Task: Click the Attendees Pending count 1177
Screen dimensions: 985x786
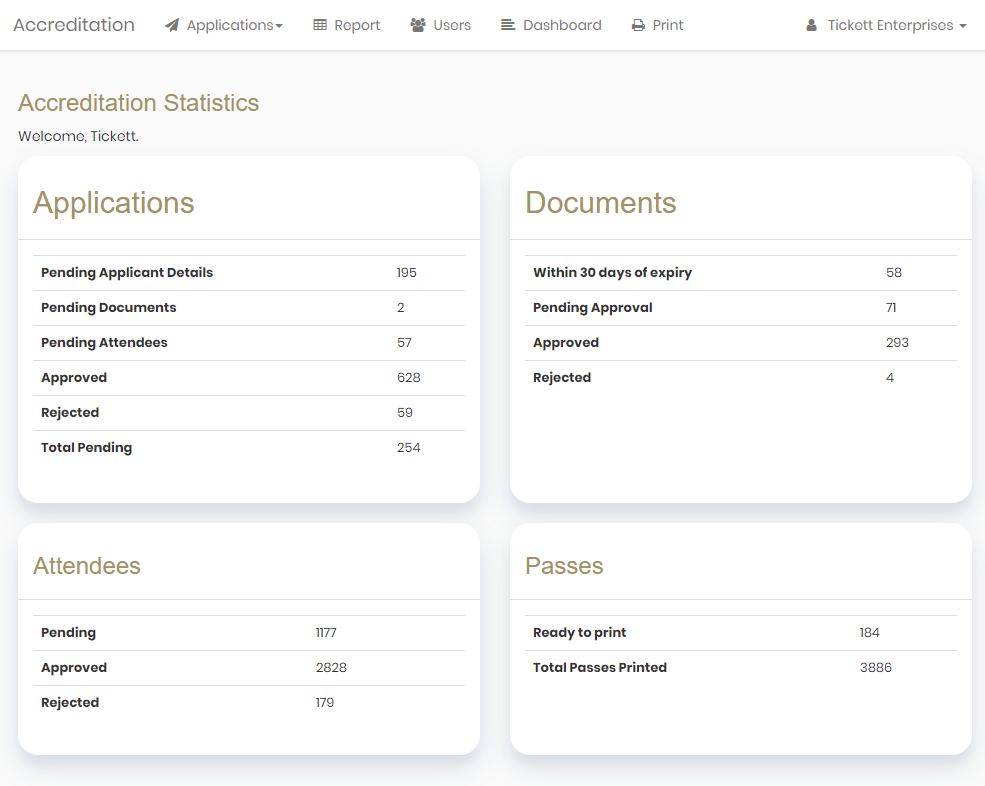Action: pyautogui.click(x=326, y=633)
